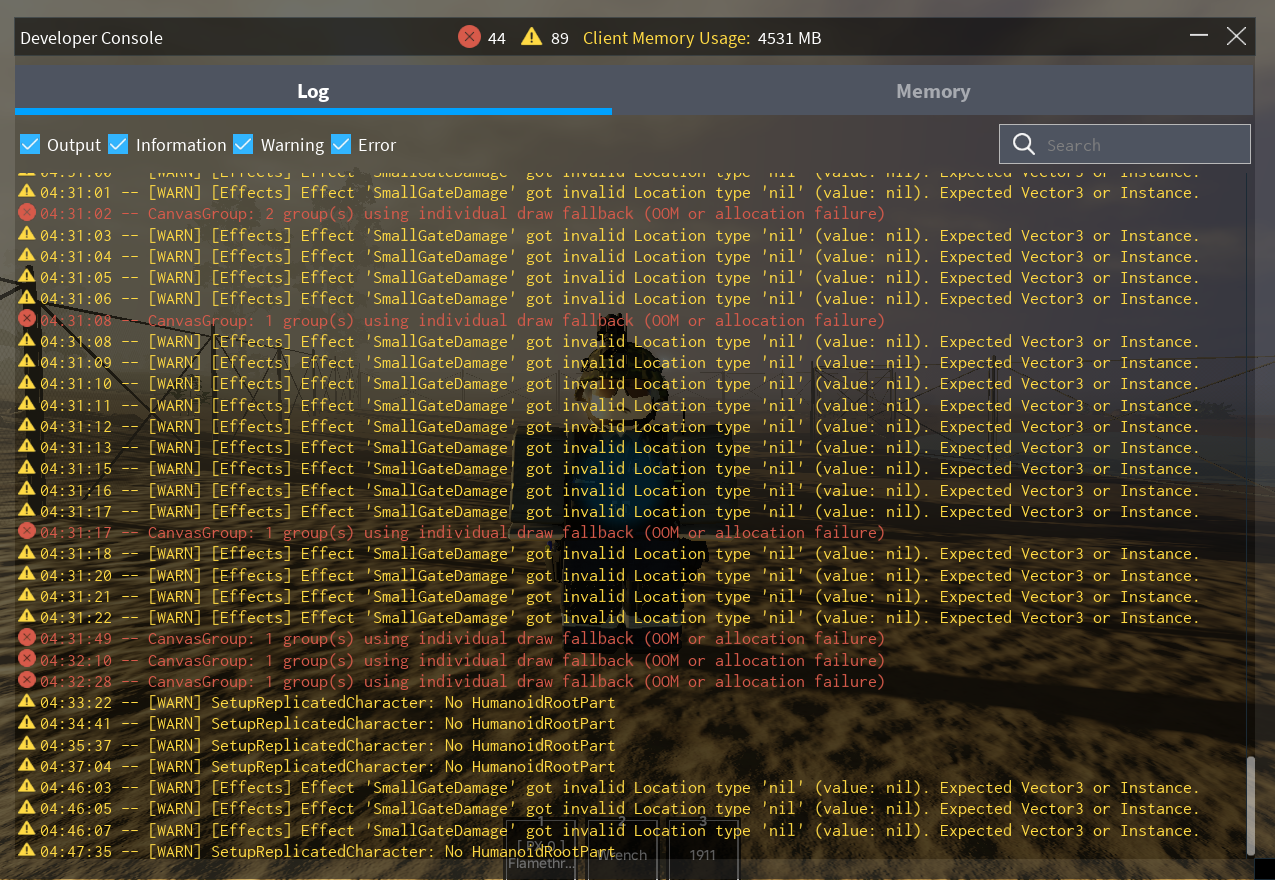Click the error icon on 04:31:17 row

[27, 531]
